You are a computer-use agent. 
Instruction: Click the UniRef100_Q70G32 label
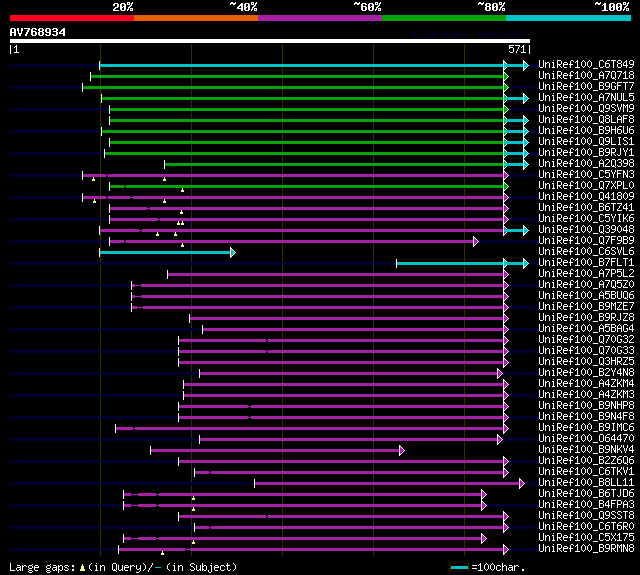586,340
